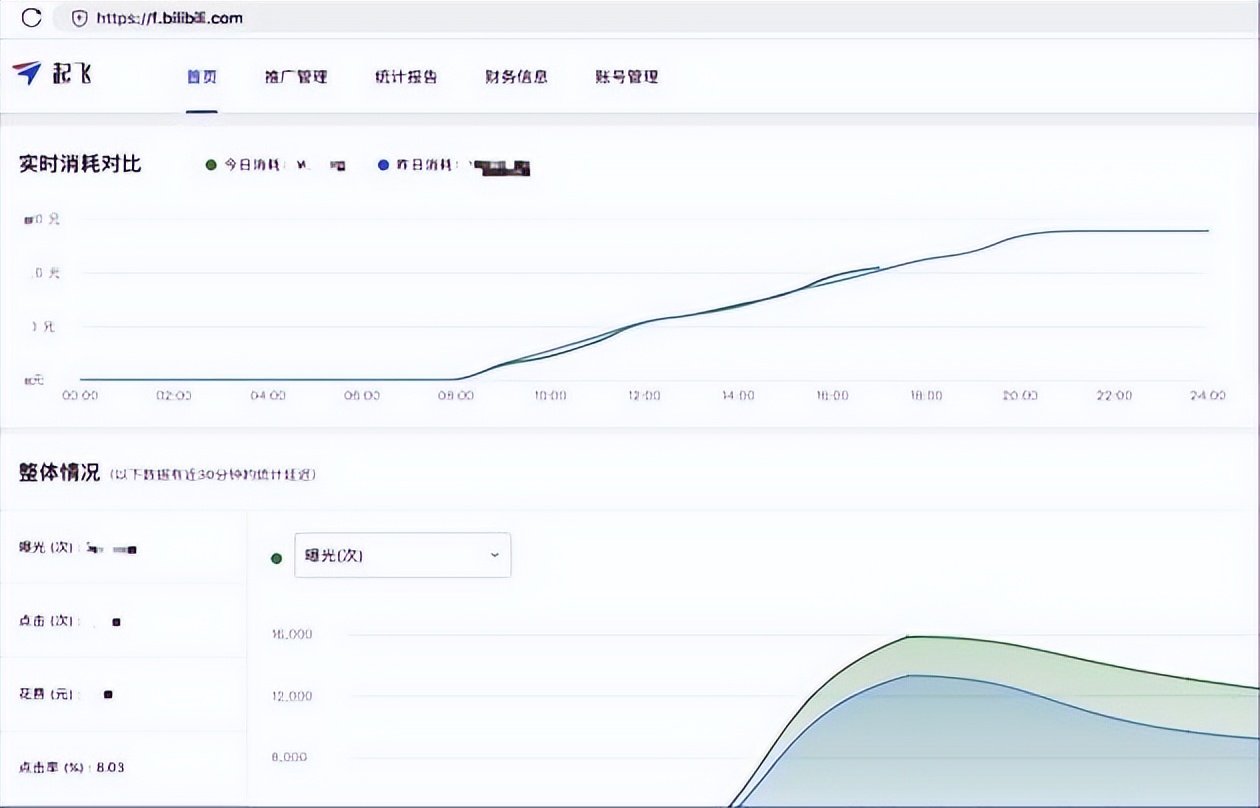Switch to the 推广管理 menu section
This screenshot has height=808, width=1260.
click(298, 77)
